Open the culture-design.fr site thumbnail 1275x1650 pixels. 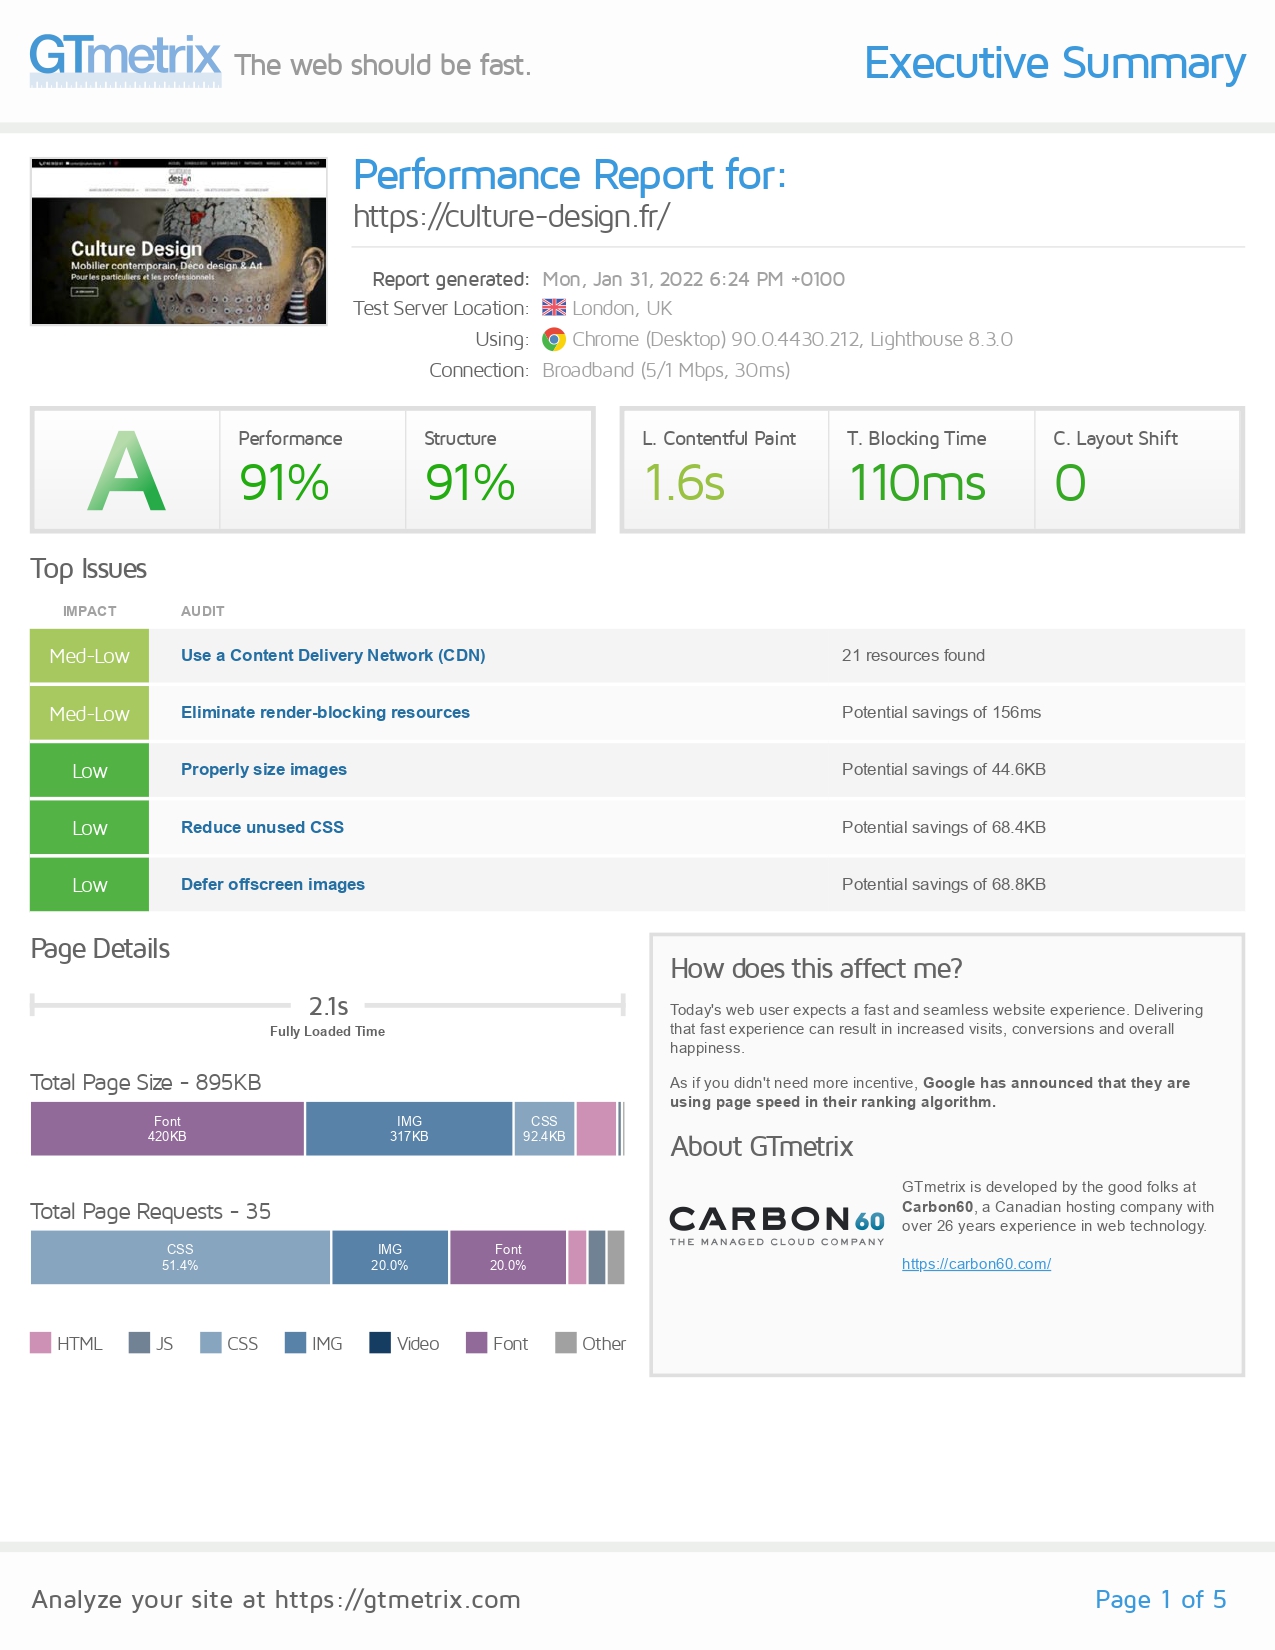(179, 242)
